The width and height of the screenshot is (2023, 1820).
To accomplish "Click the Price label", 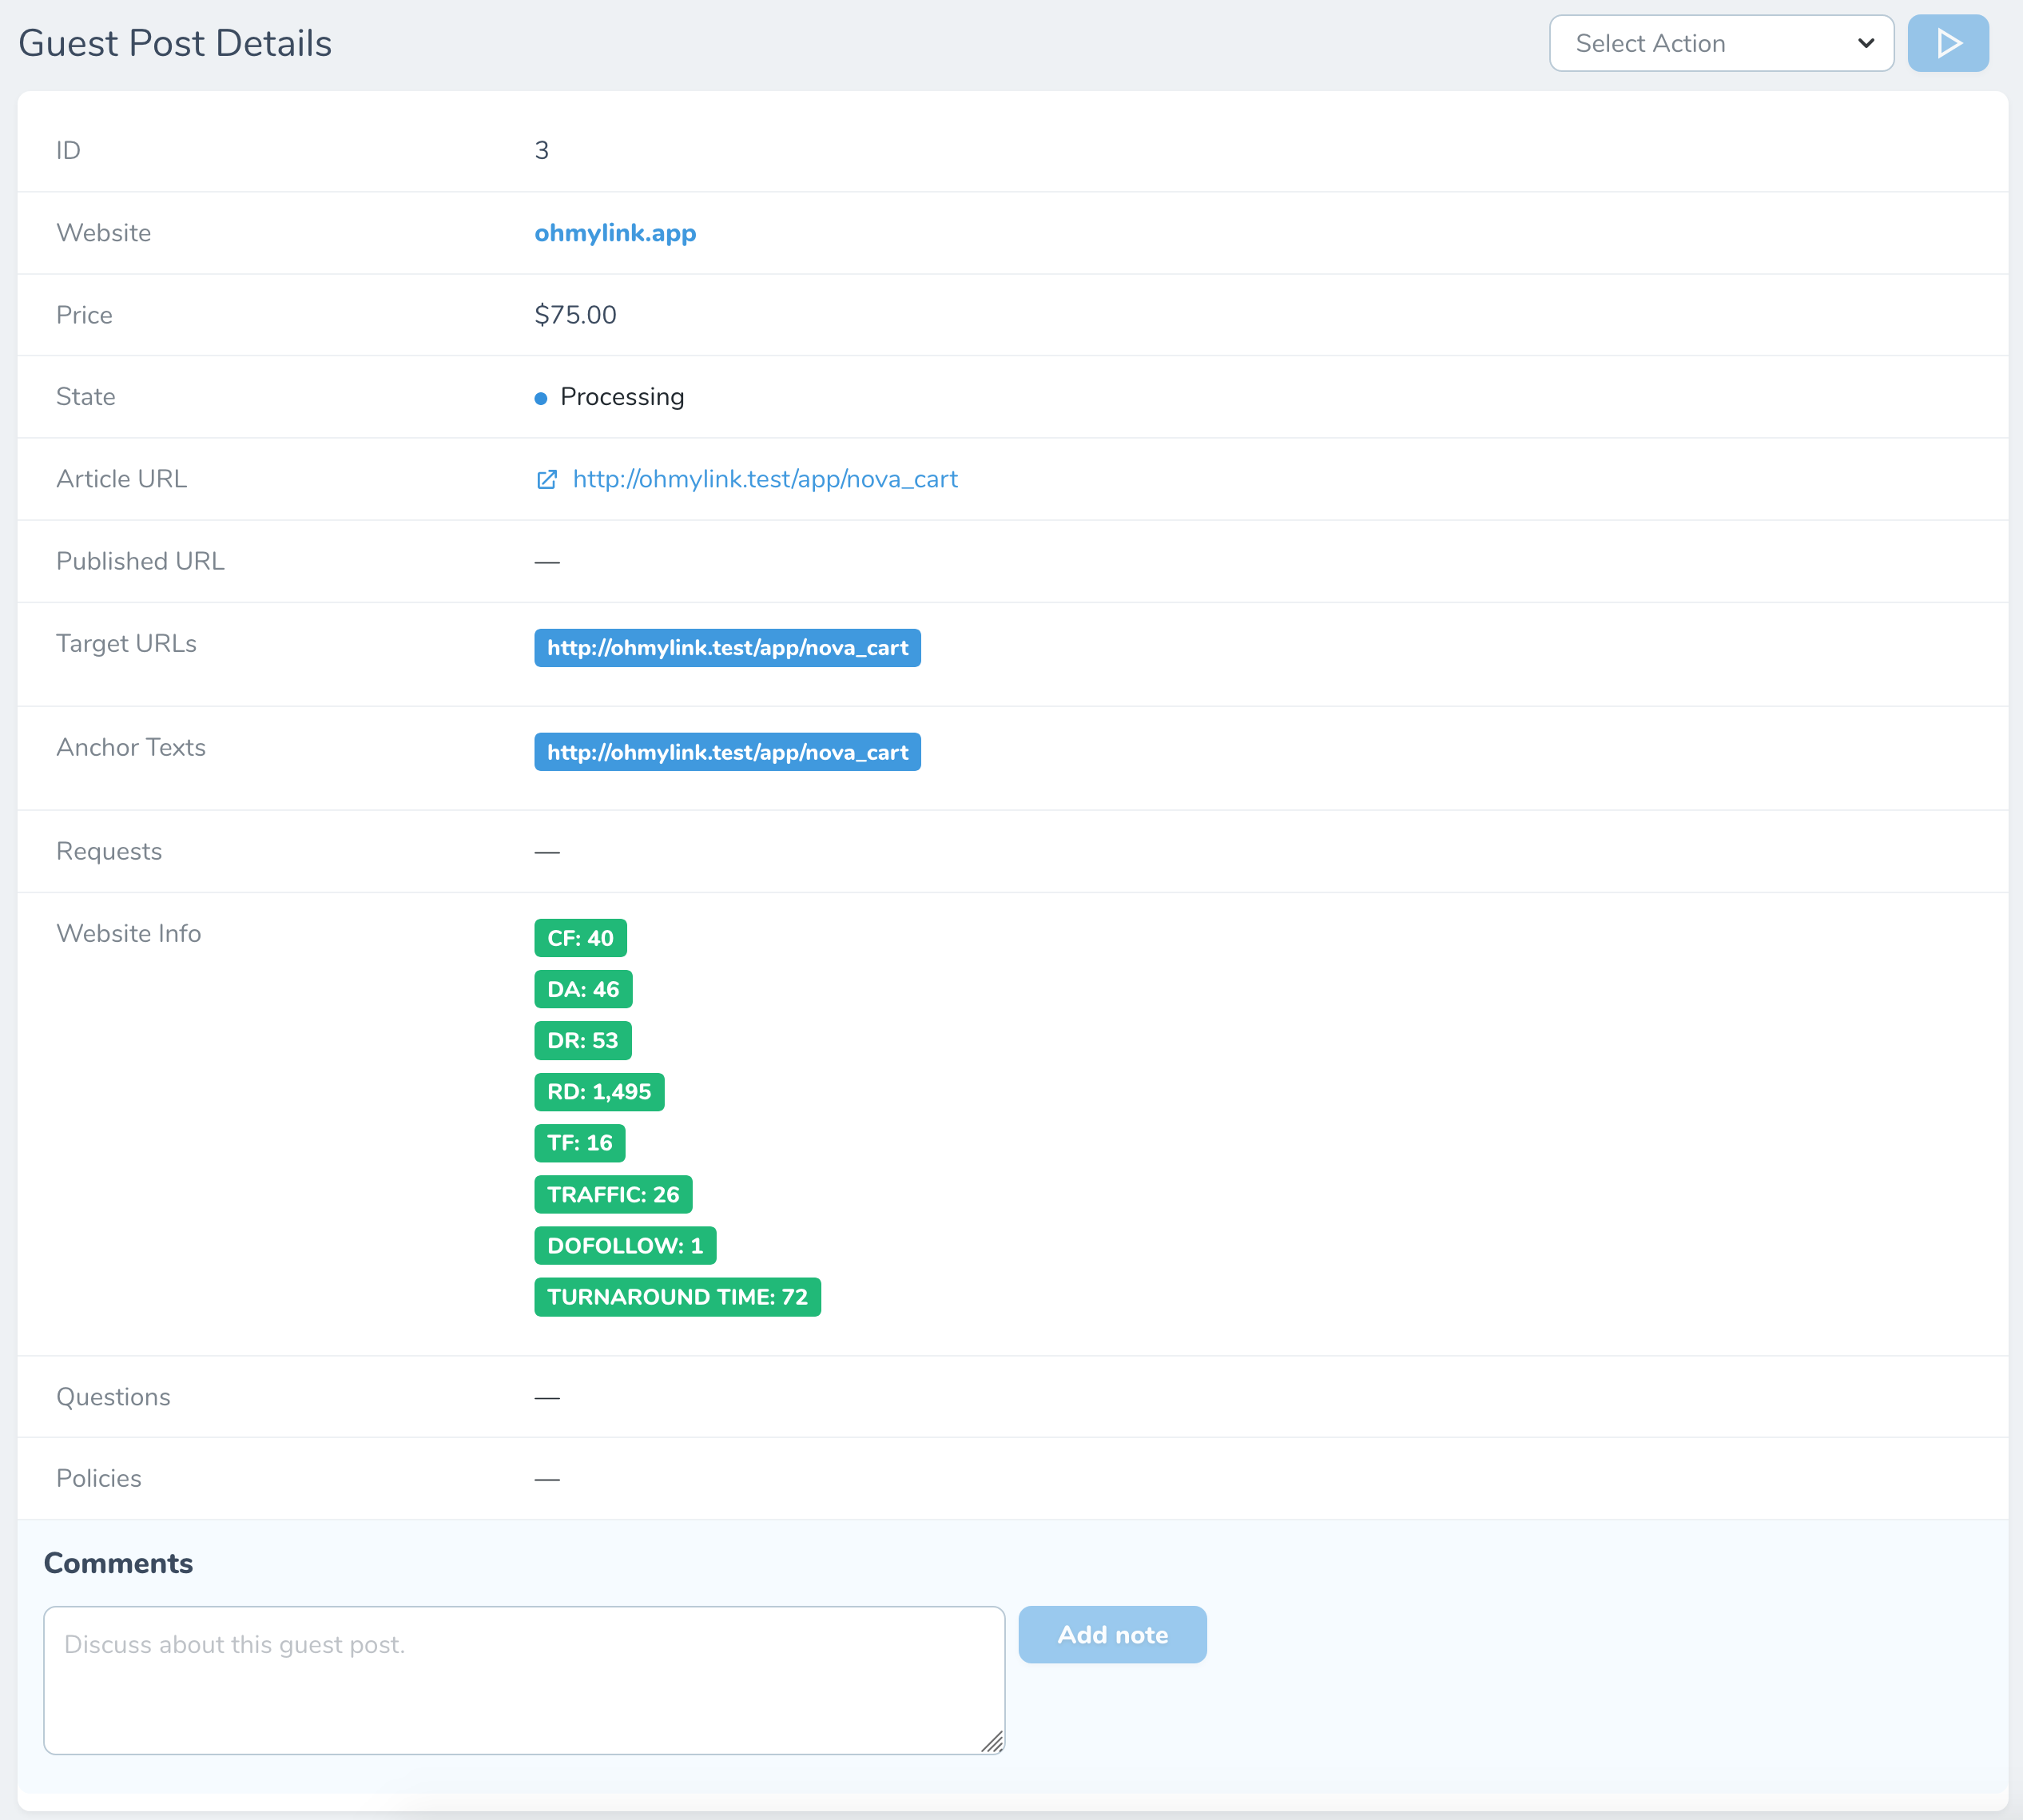I will [x=84, y=315].
